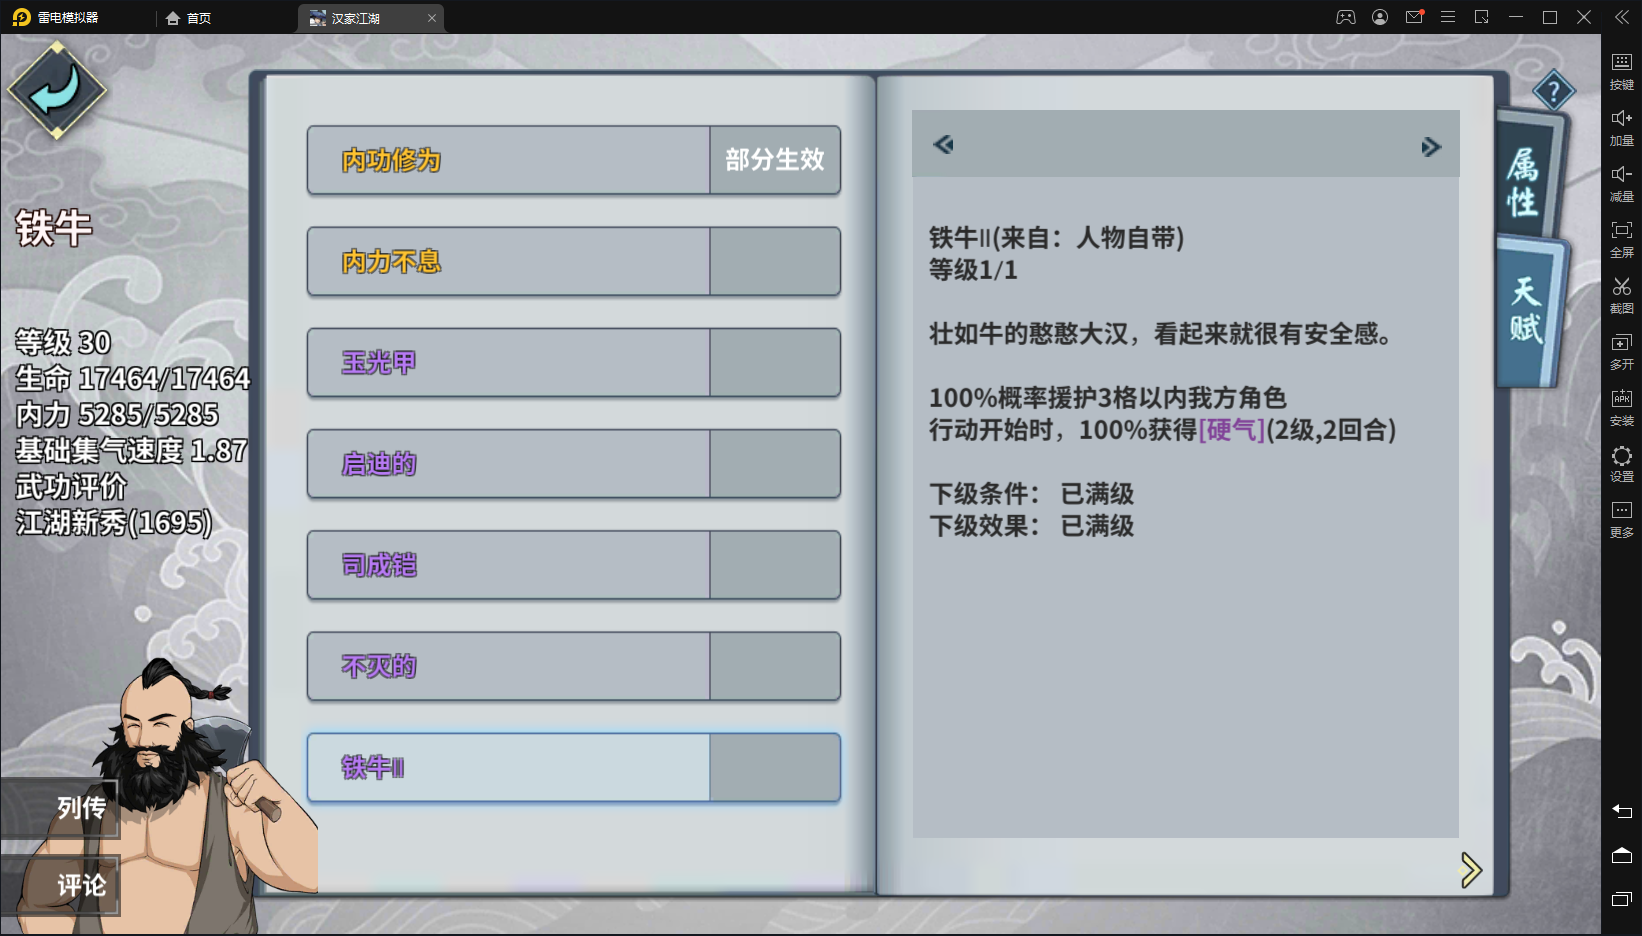Viewport: 1642px width, 936px height.
Task: Decrease volume with 减量 icon
Action: point(1622,182)
